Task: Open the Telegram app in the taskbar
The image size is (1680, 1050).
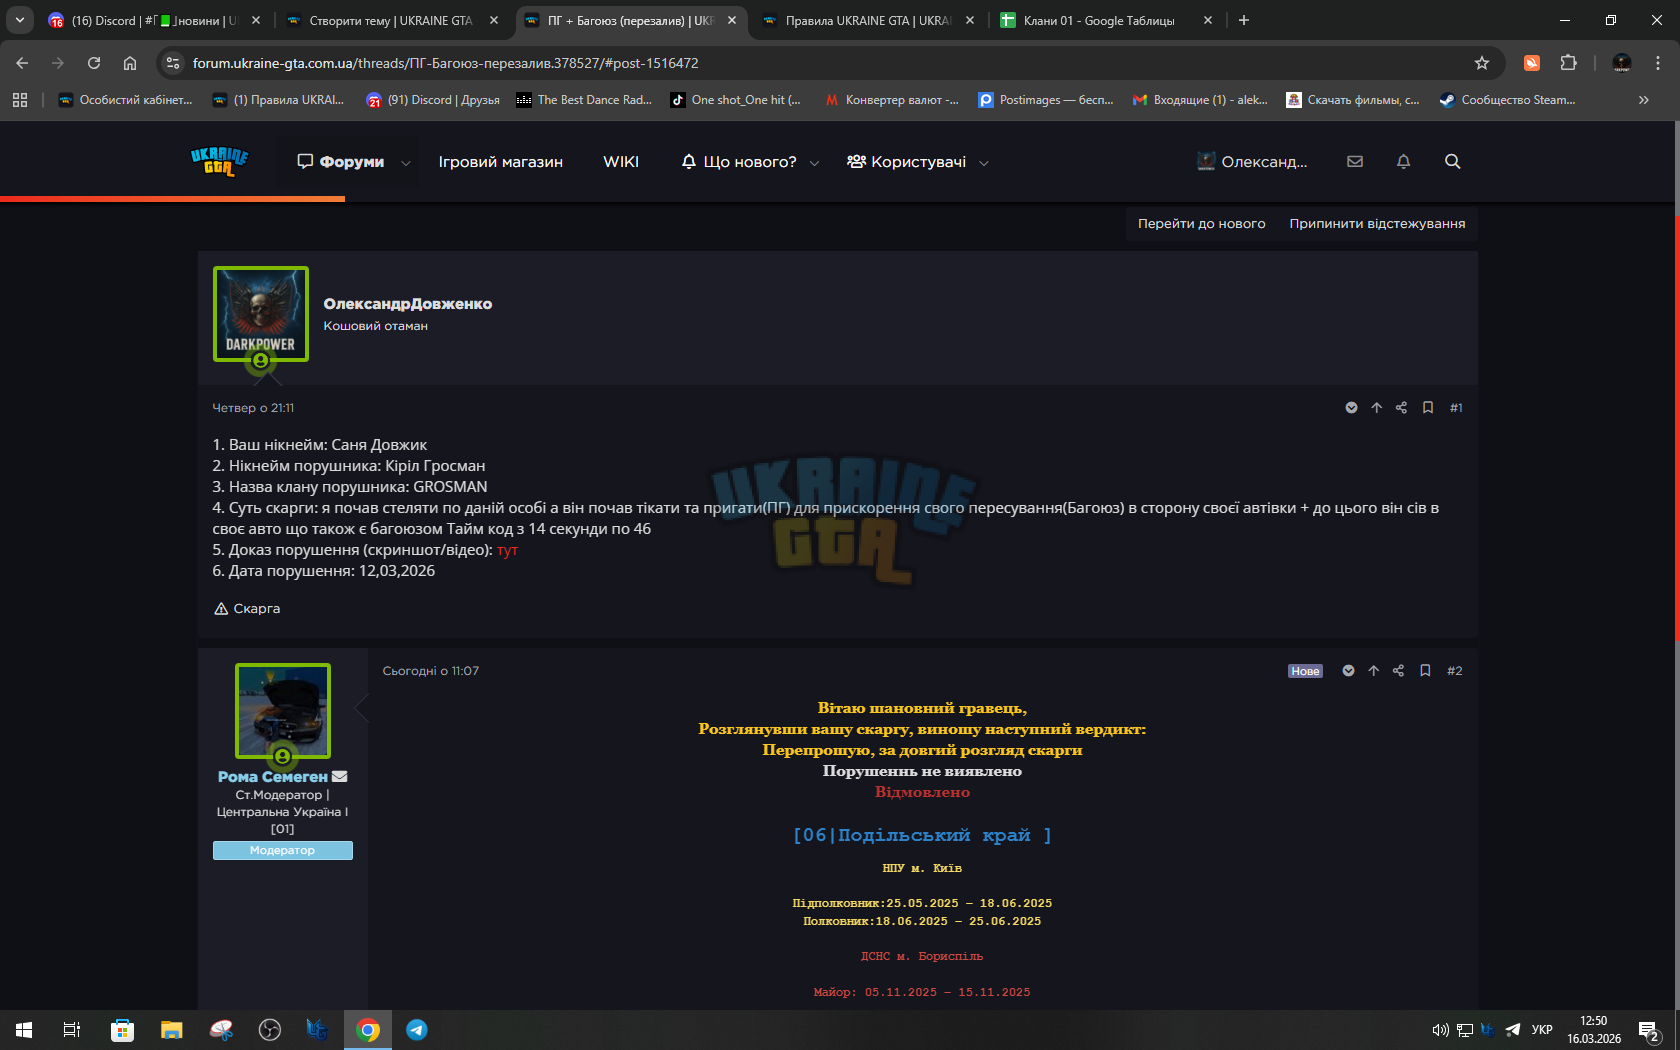Action: [417, 1029]
